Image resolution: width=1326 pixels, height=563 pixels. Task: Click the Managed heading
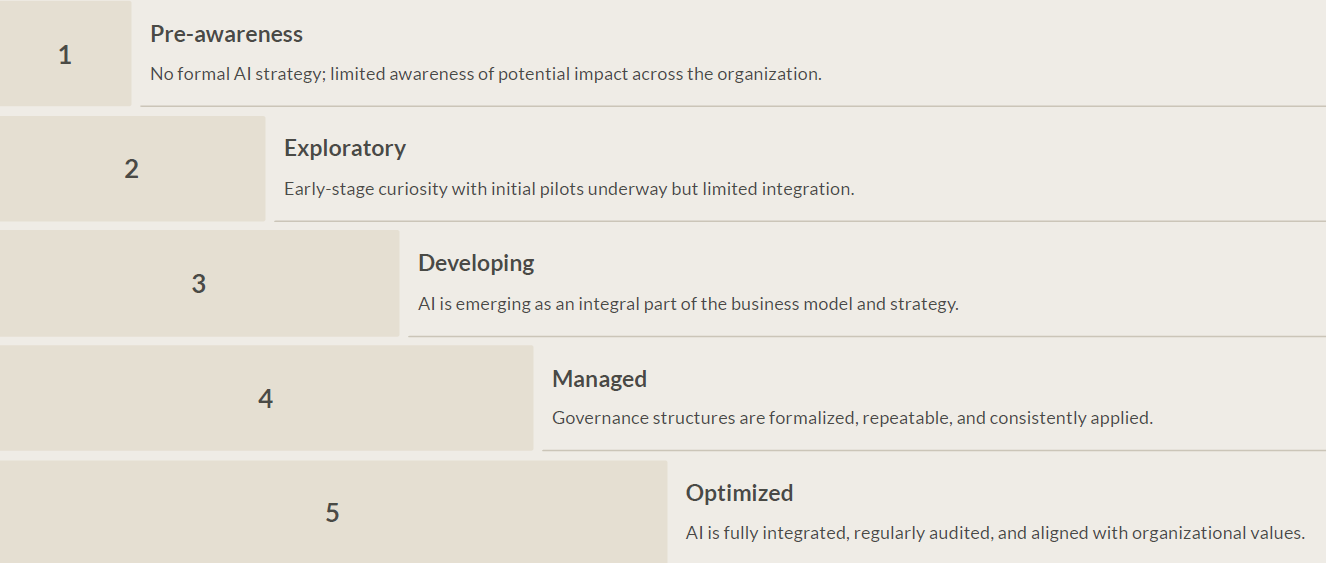[599, 379]
